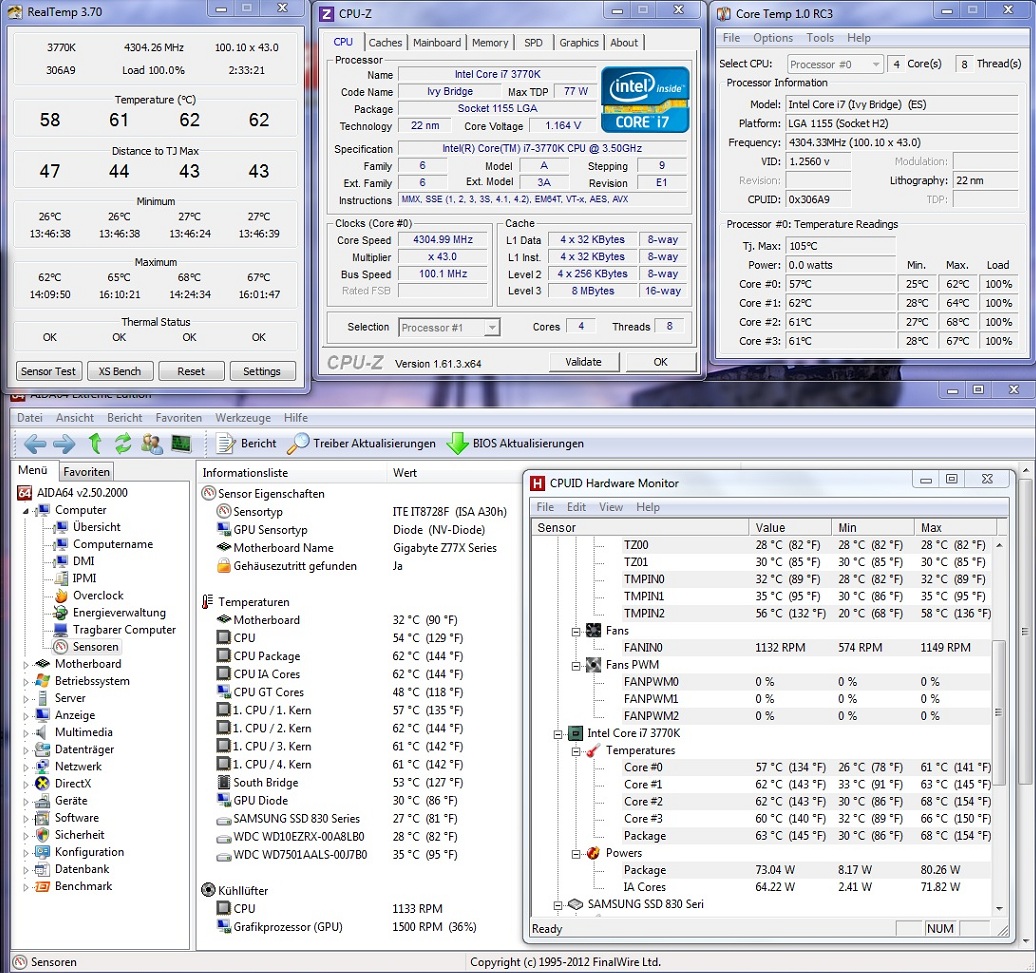
Task: Select Energieverwaltung in AIDA64 tree
Action: coord(119,613)
